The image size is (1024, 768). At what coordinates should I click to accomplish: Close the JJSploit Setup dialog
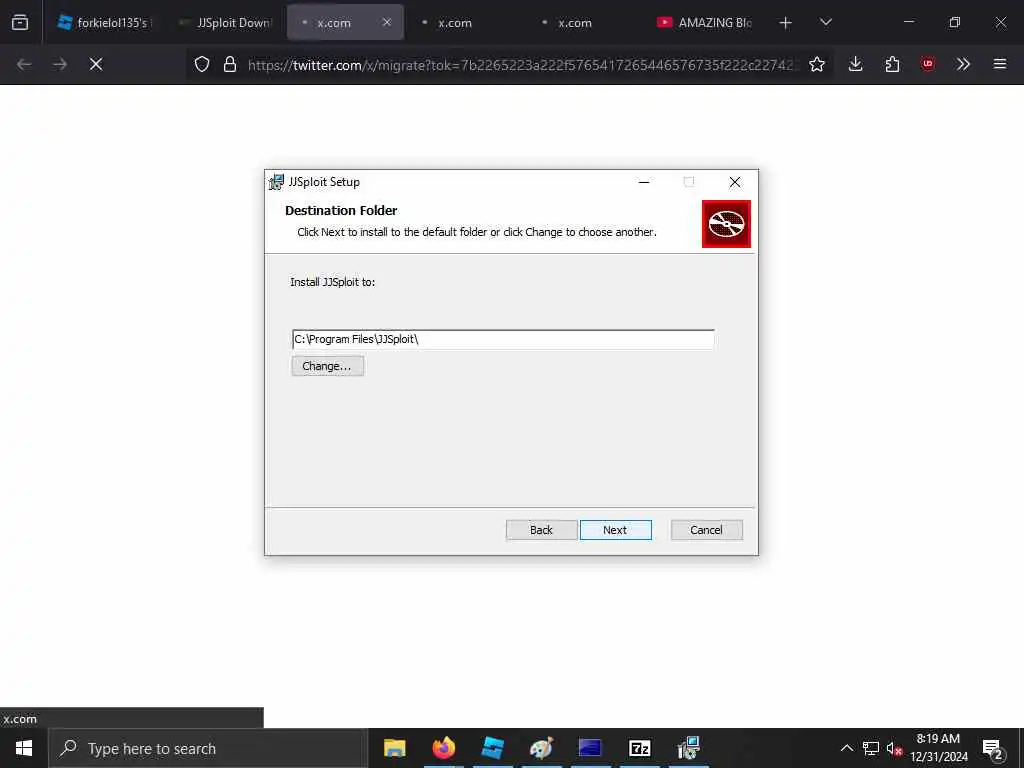coord(735,182)
